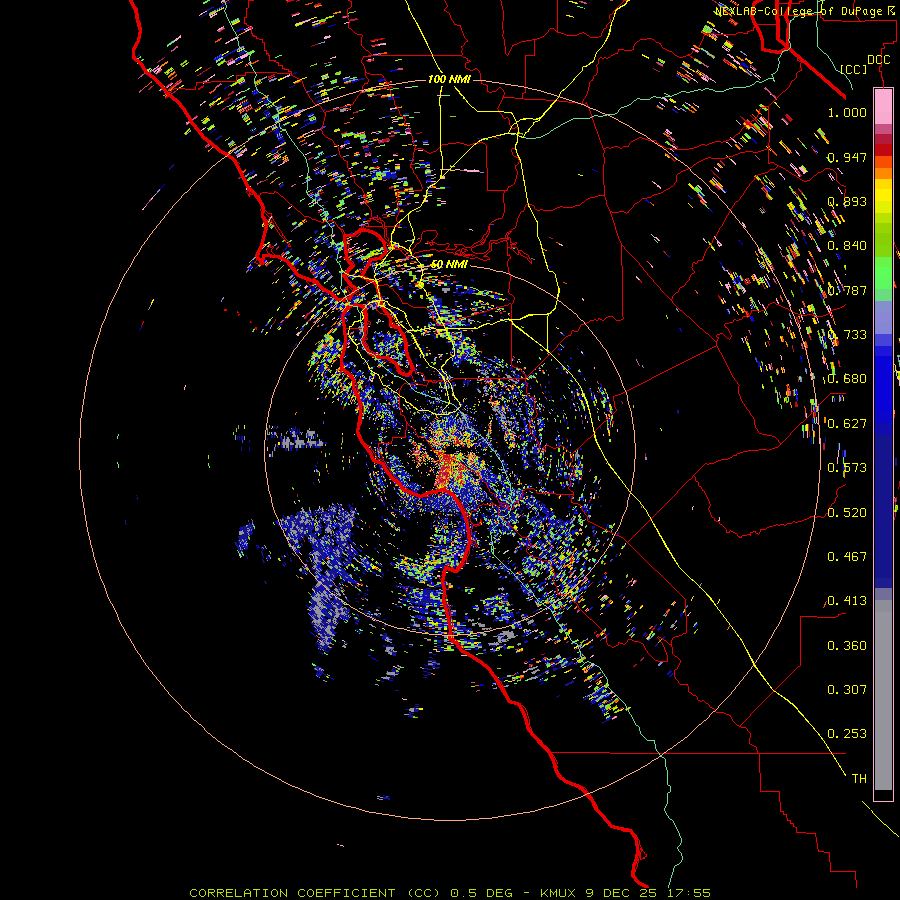The image size is (900, 900).
Task: Click the 0.627 scale value
Action: coord(847,424)
